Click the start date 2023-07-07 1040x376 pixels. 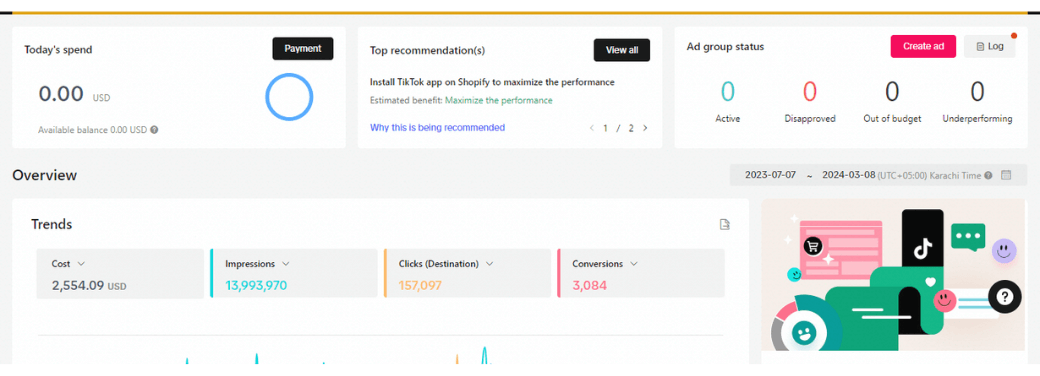[770, 175]
